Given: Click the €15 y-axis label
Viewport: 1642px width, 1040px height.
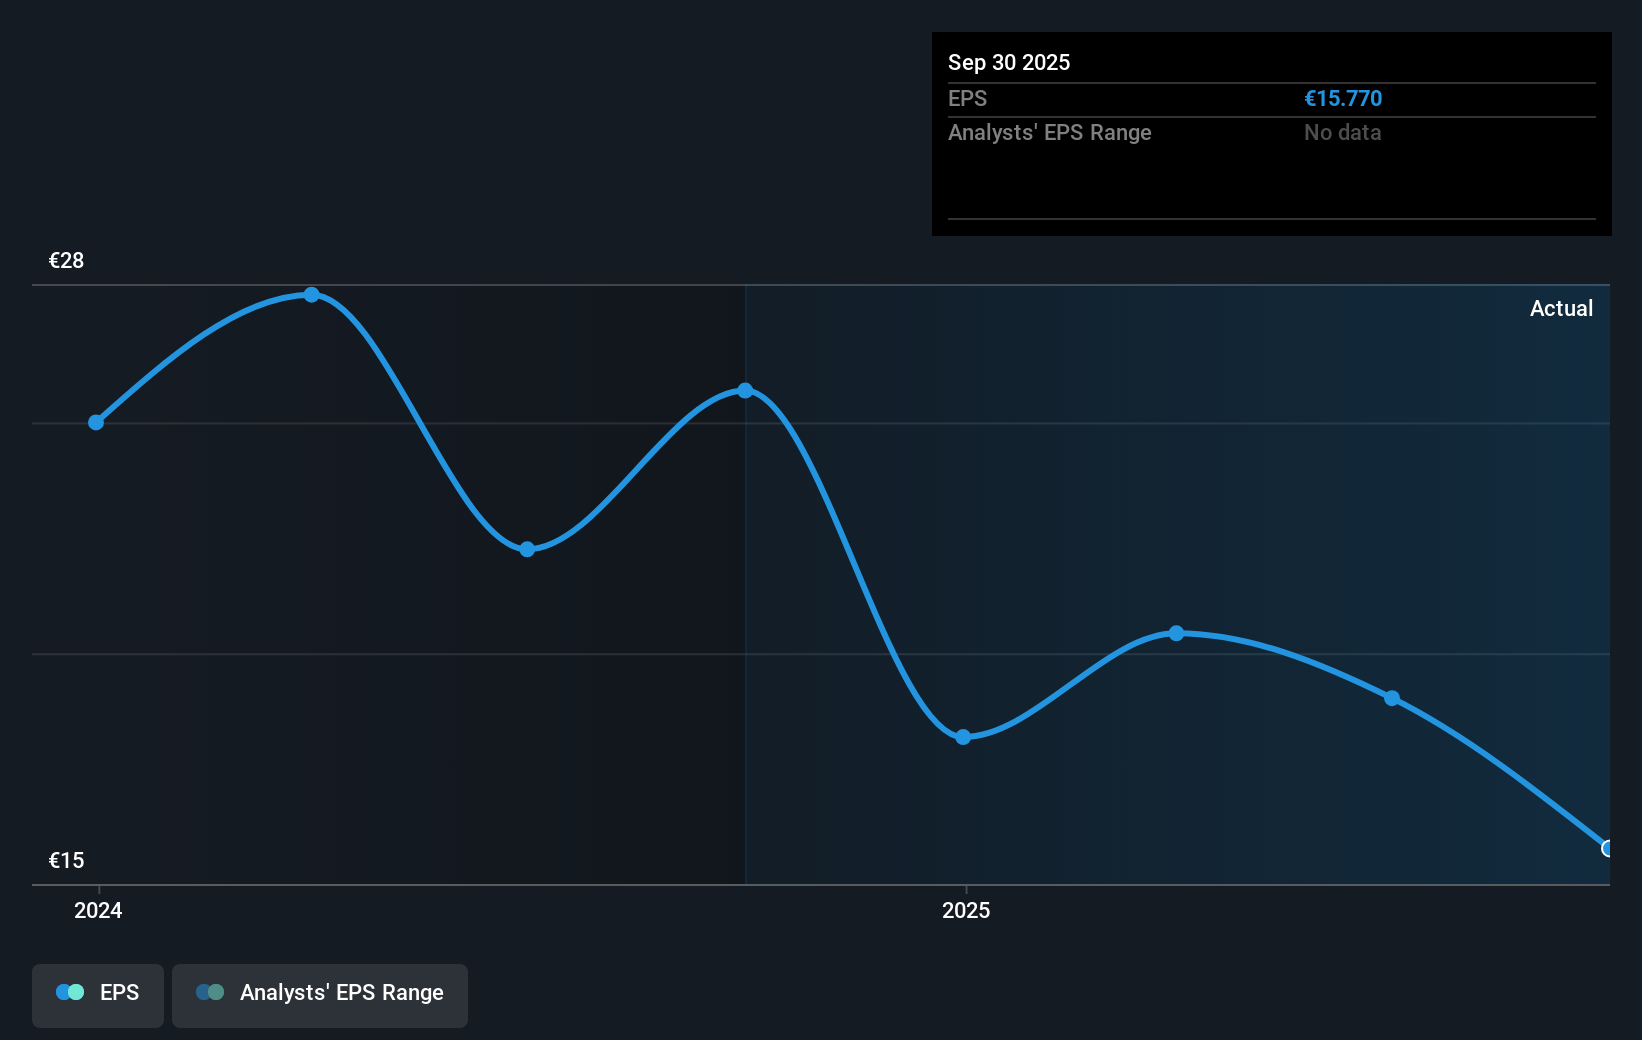Looking at the screenshot, I should pos(67,860).
